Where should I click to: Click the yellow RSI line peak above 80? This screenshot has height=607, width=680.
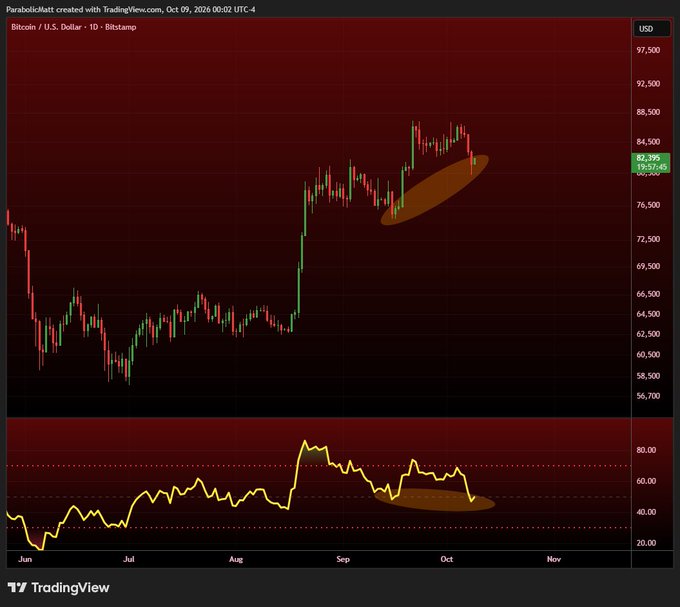tap(304, 441)
